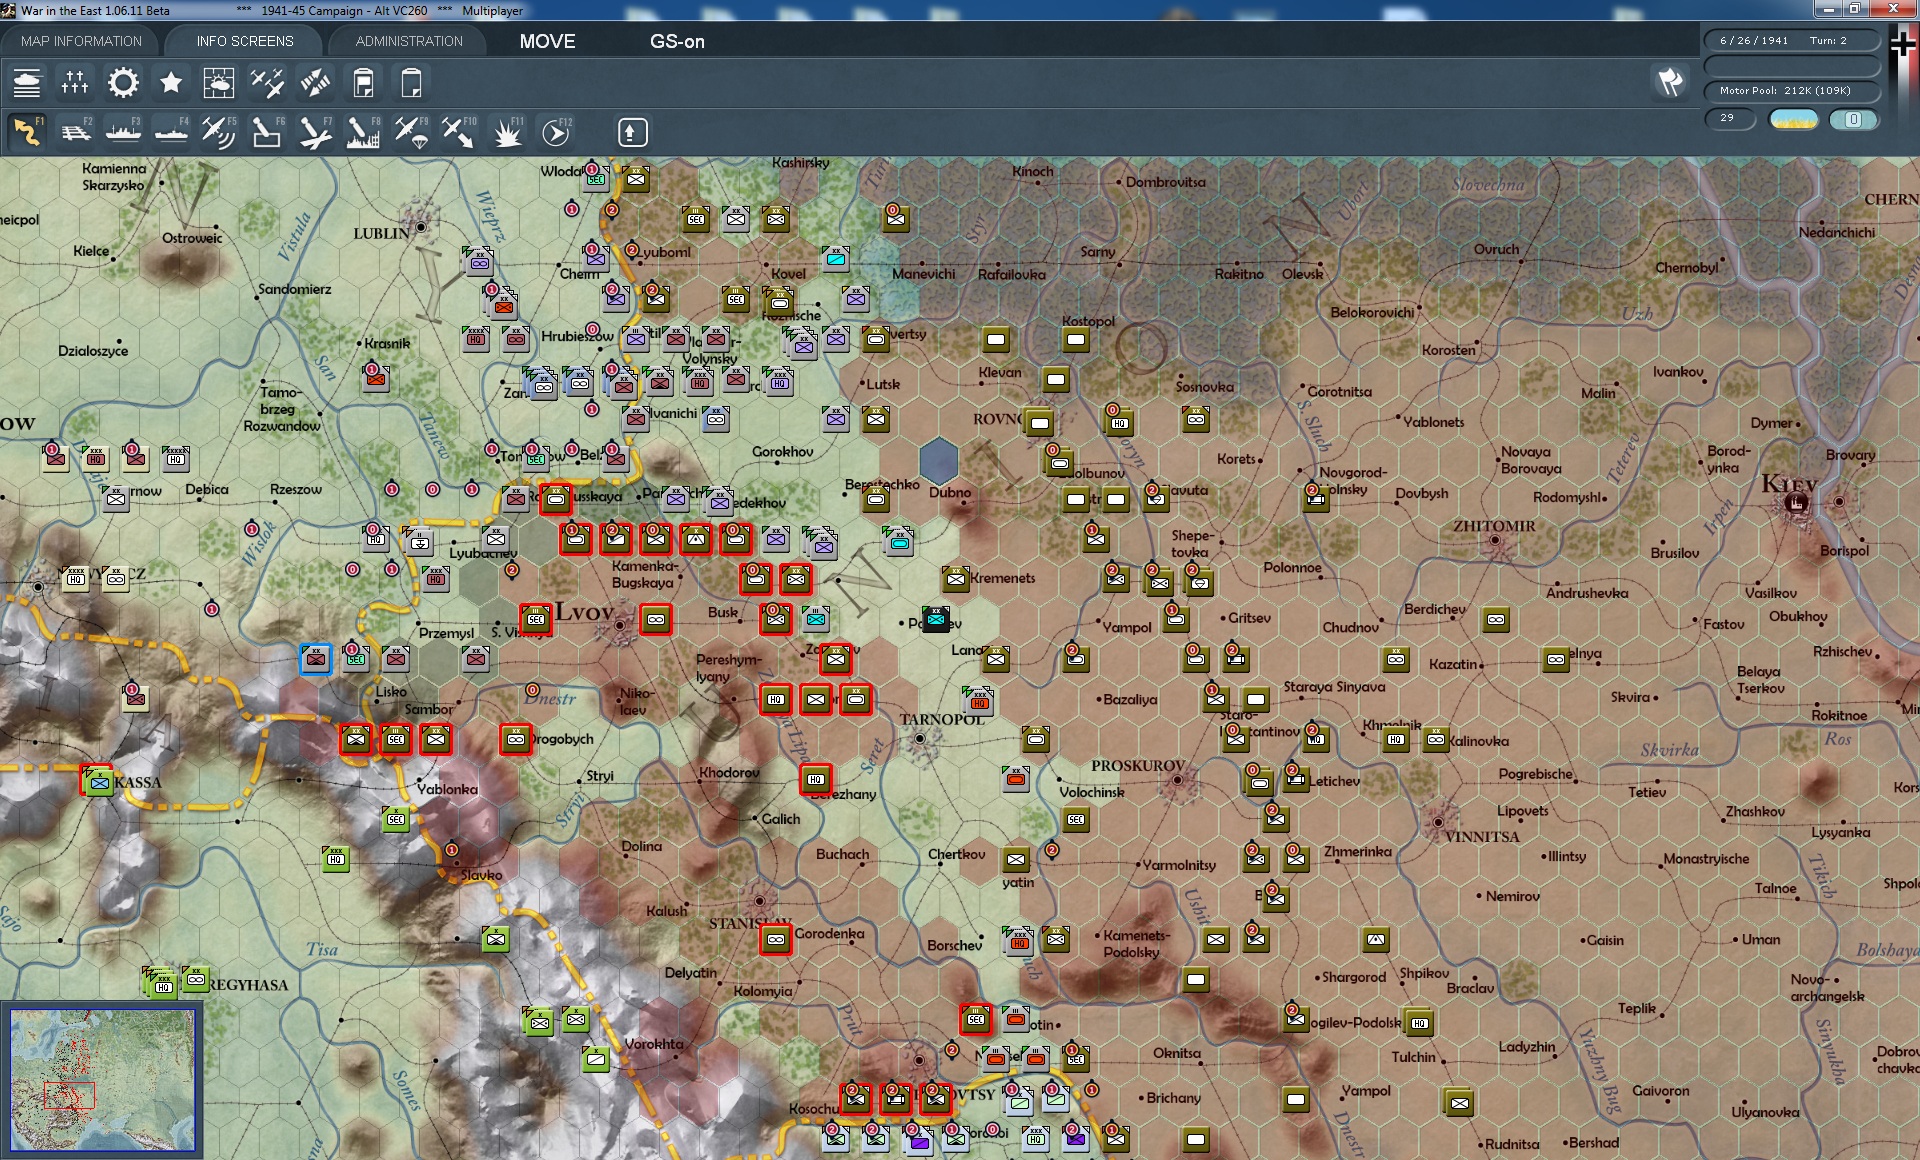Select the red-outlined unit beside Gorodenka

pos(776,939)
